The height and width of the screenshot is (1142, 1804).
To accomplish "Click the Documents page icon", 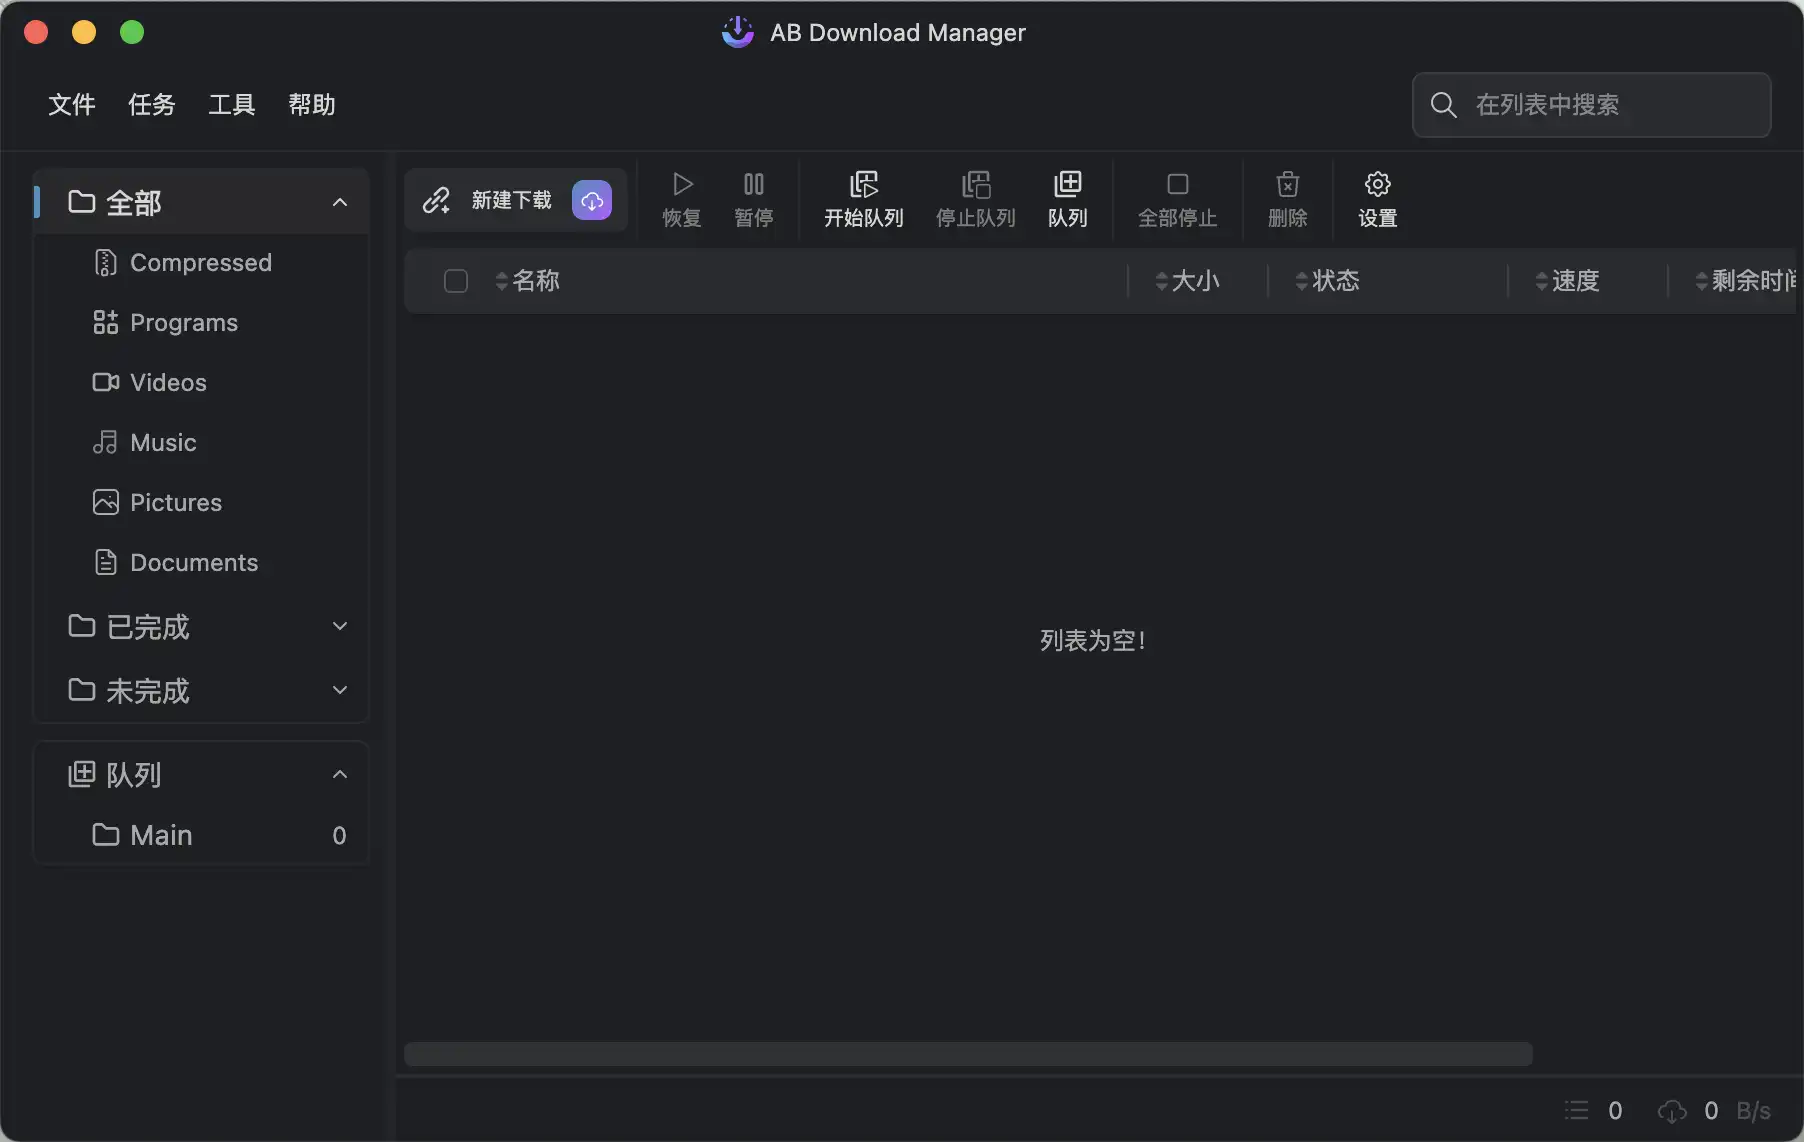I will click(x=105, y=562).
